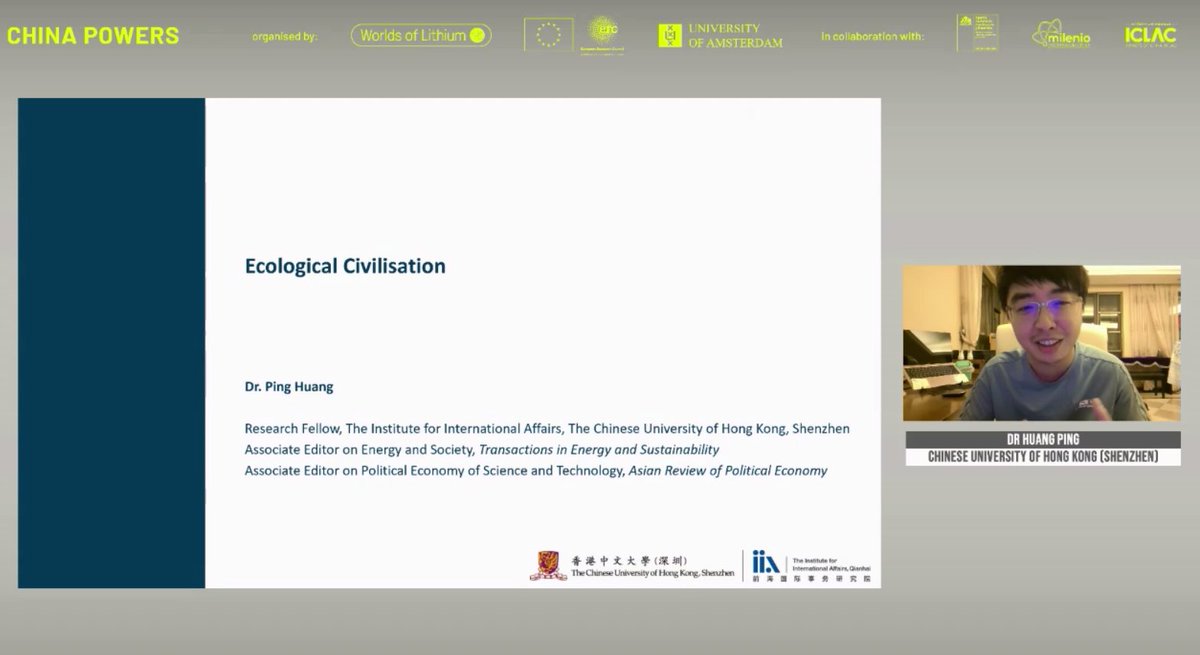Click the Asian Review of Political Economy line
The image size is (1200, 655).
pyautogui.click(x=536, y=470)
